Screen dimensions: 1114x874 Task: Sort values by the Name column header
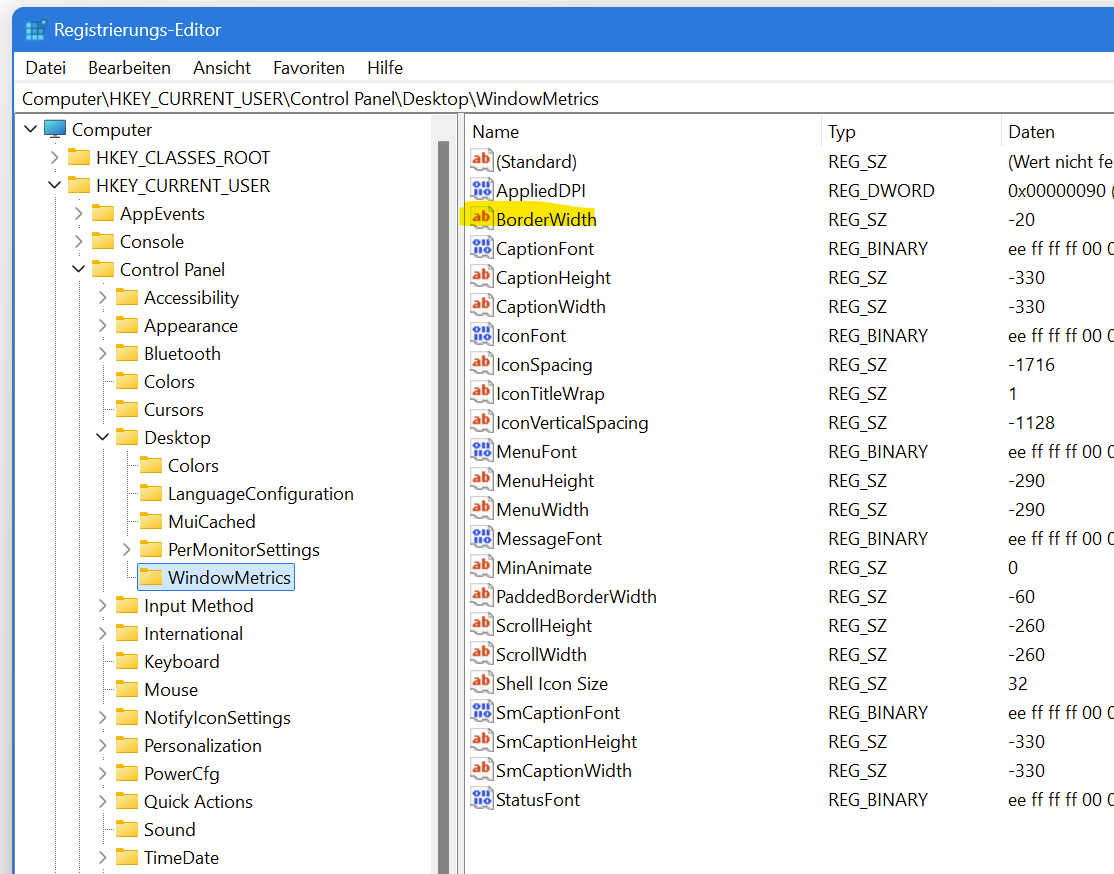(644, 131)
